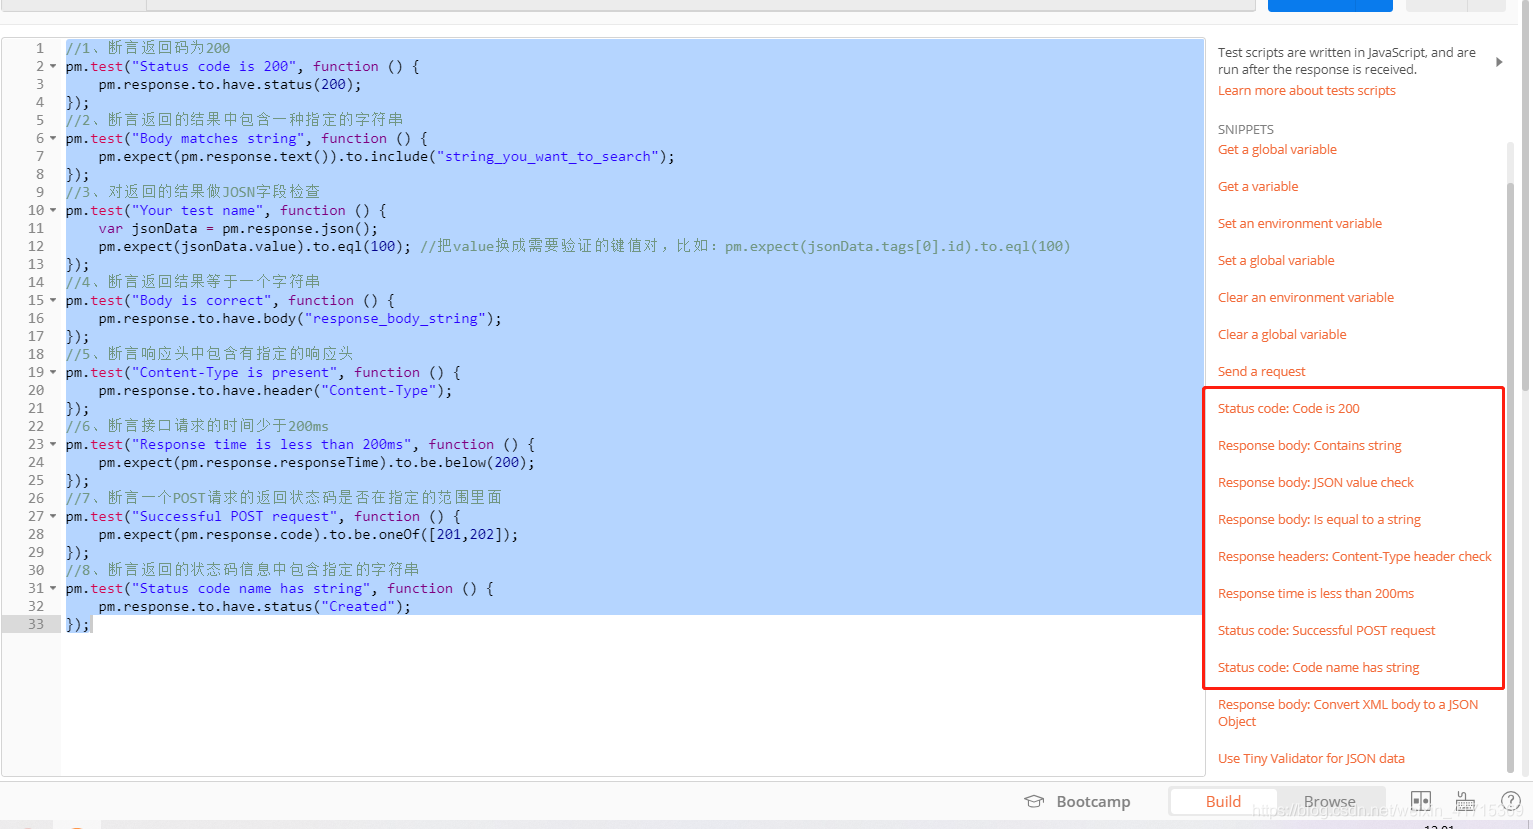Collapse code fold arrow at line 31

coord(53,588)
